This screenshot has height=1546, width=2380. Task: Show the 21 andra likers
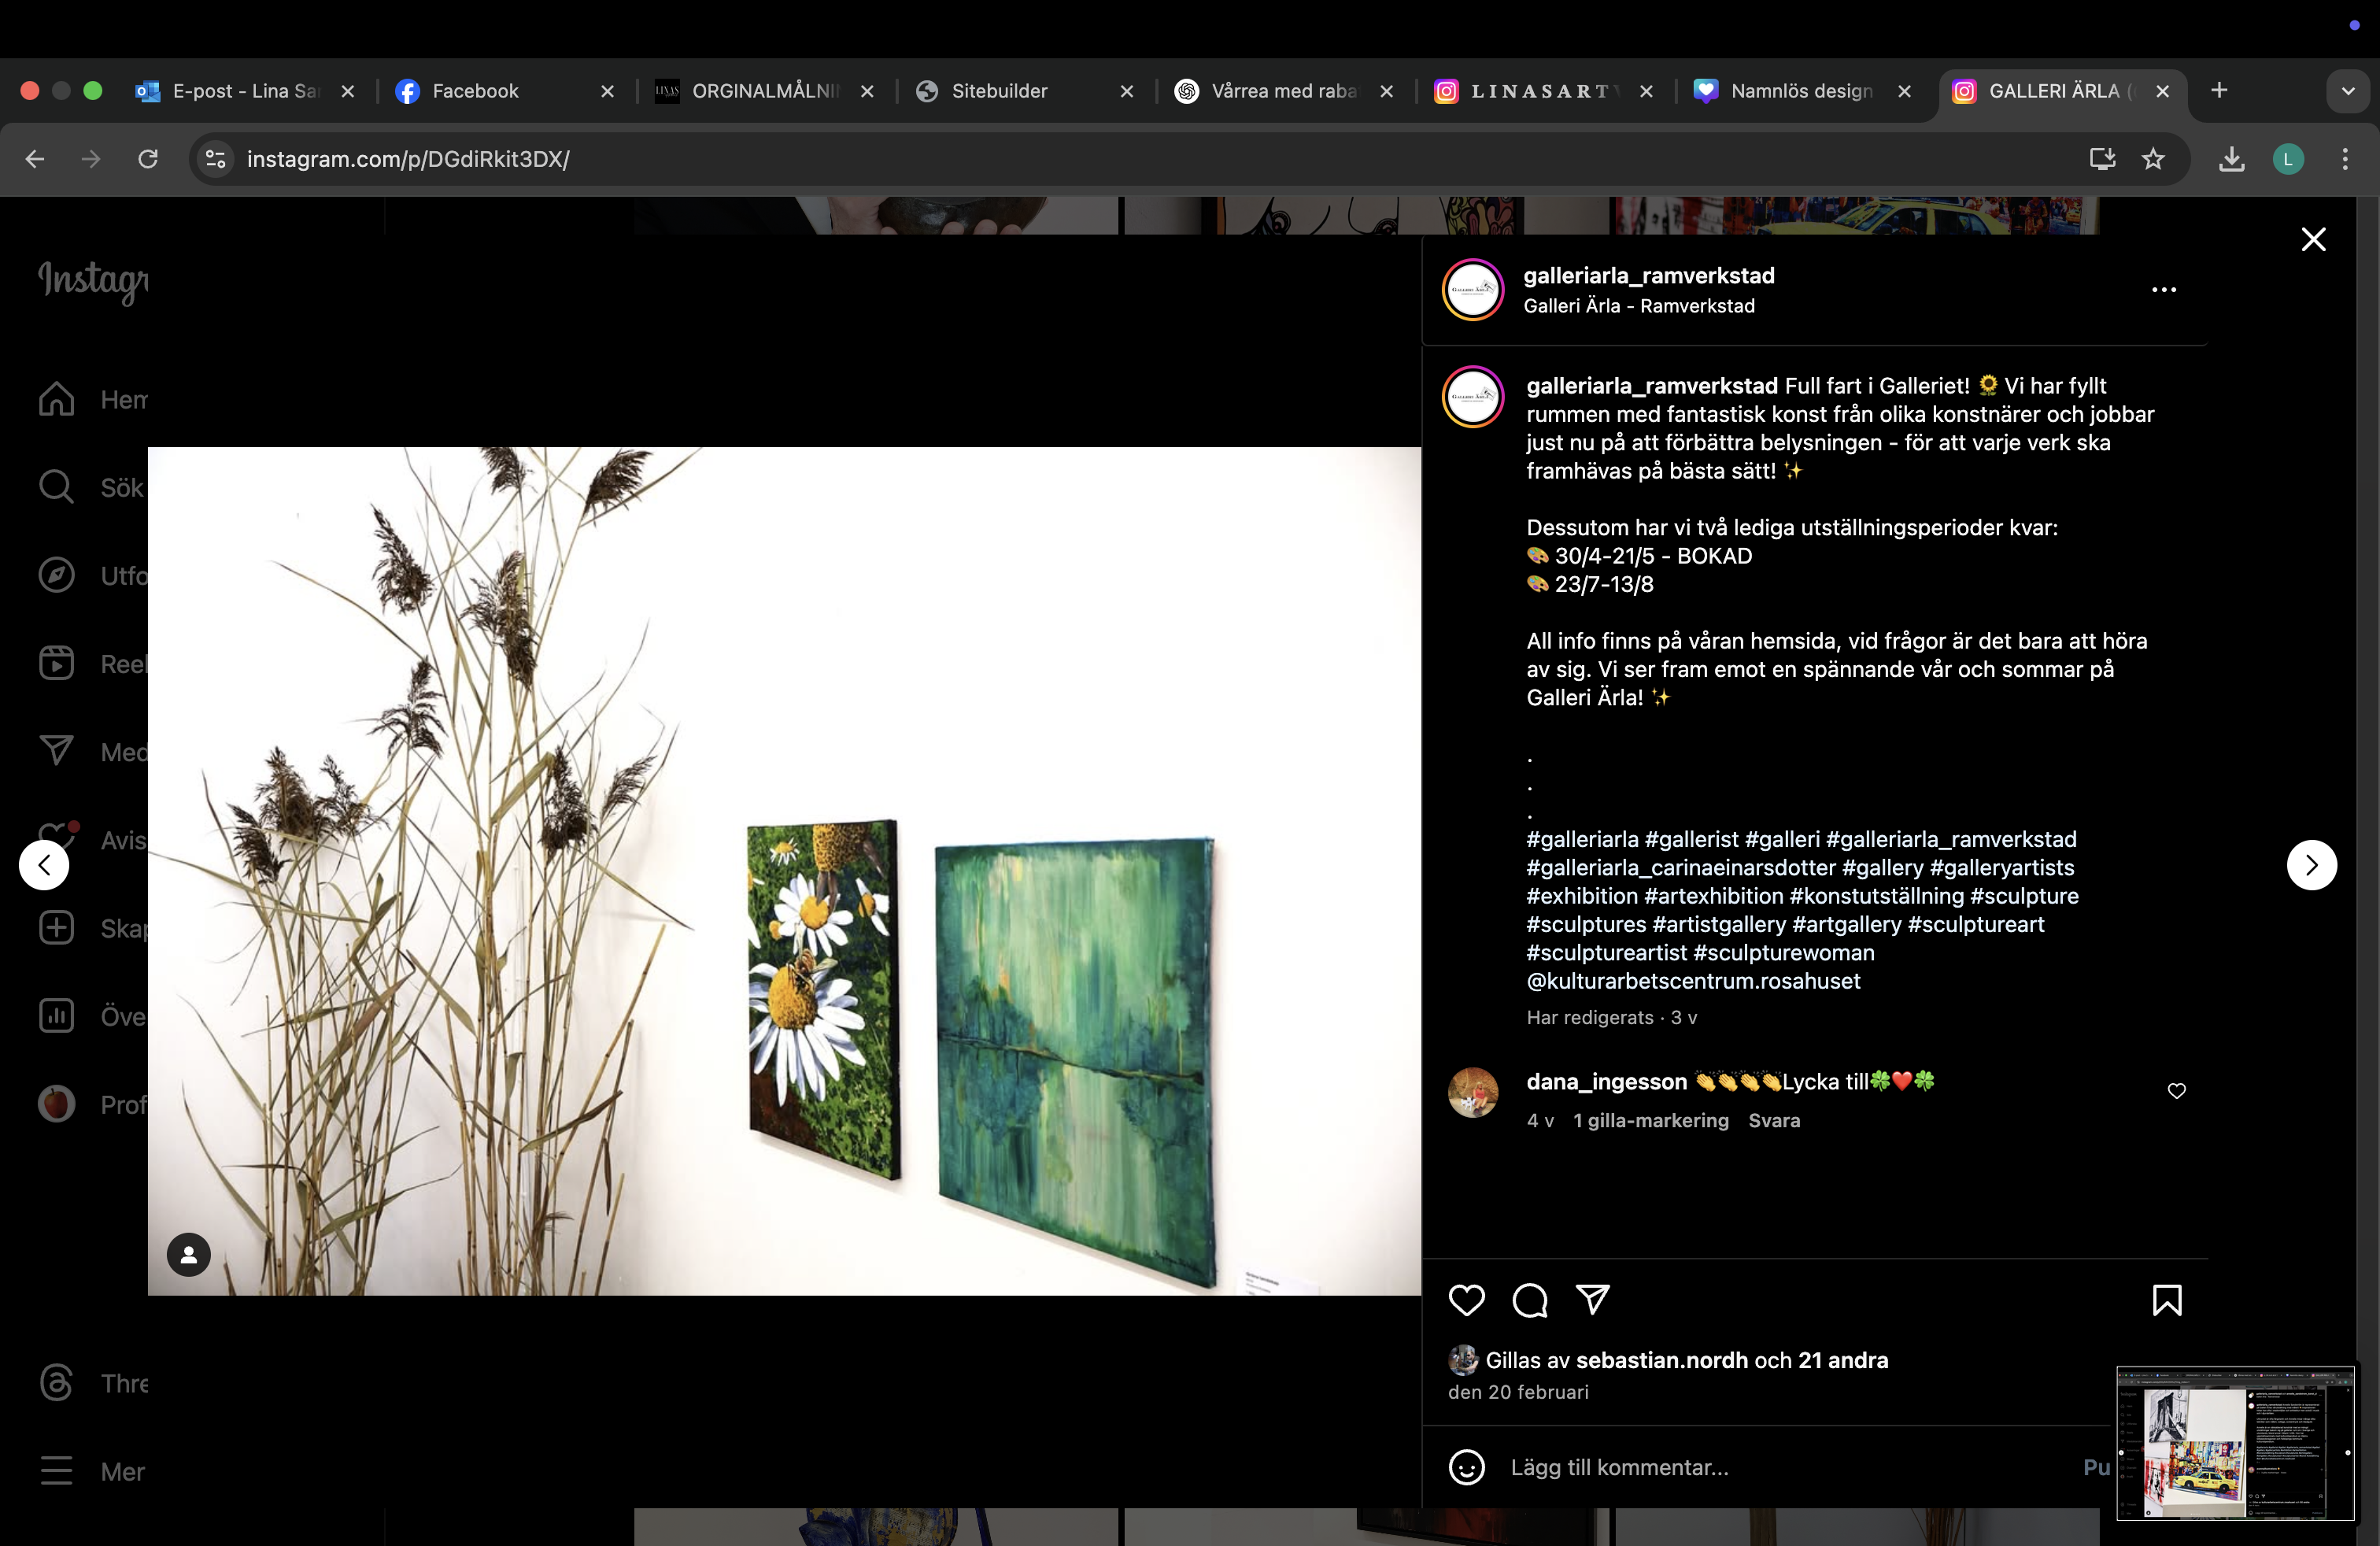1843,1360
